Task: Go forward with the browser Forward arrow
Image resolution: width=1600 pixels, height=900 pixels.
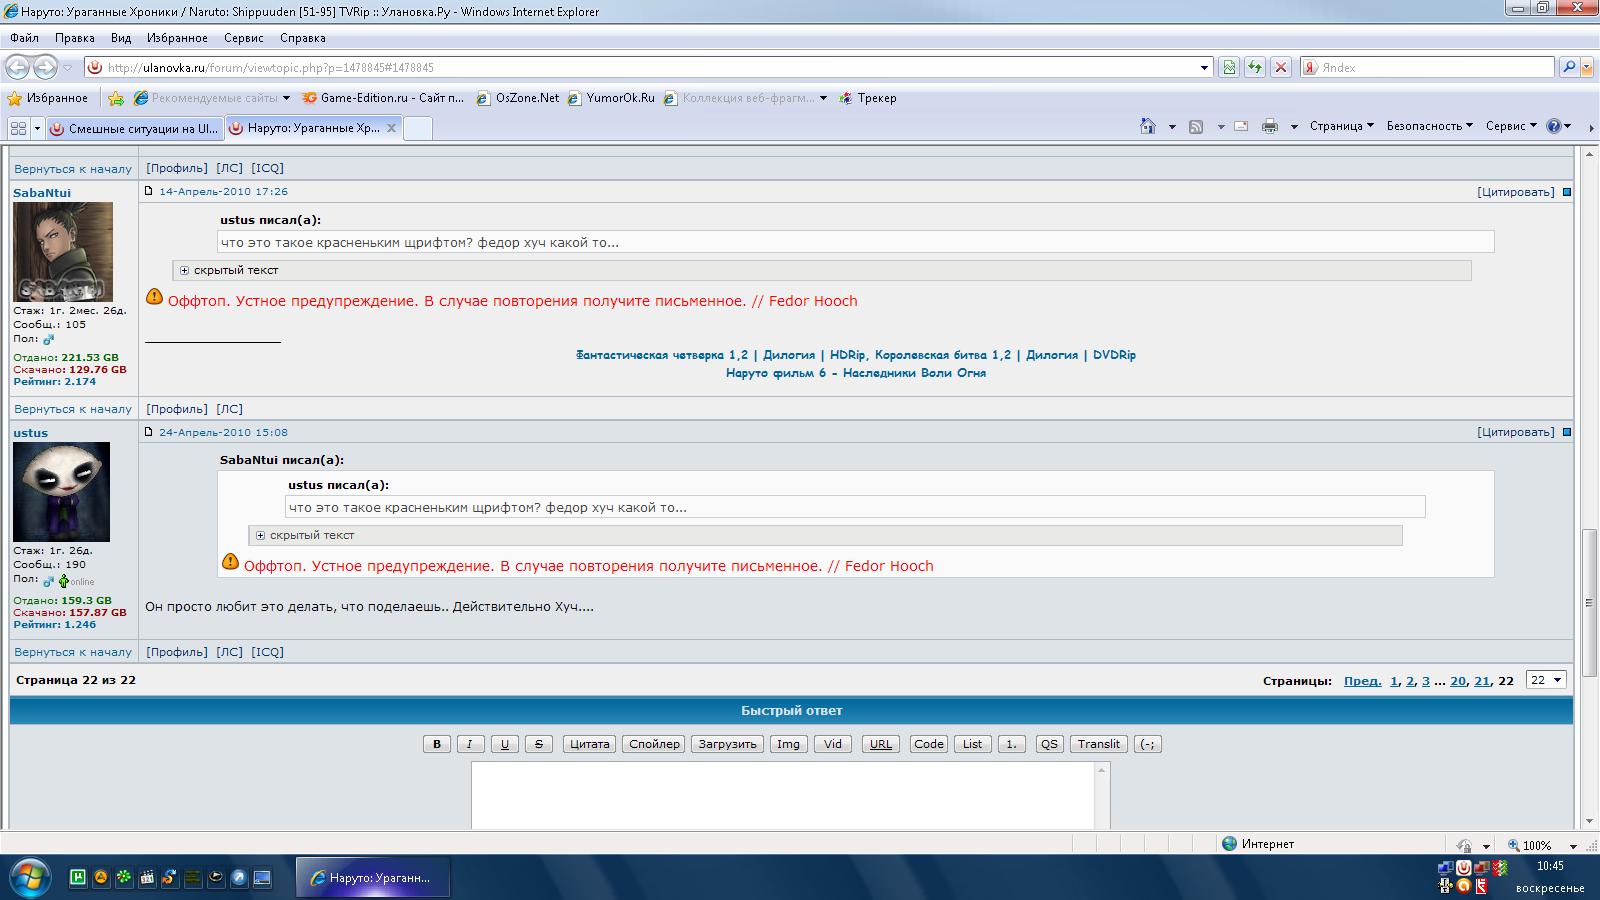Action: [x=45, y=67]
